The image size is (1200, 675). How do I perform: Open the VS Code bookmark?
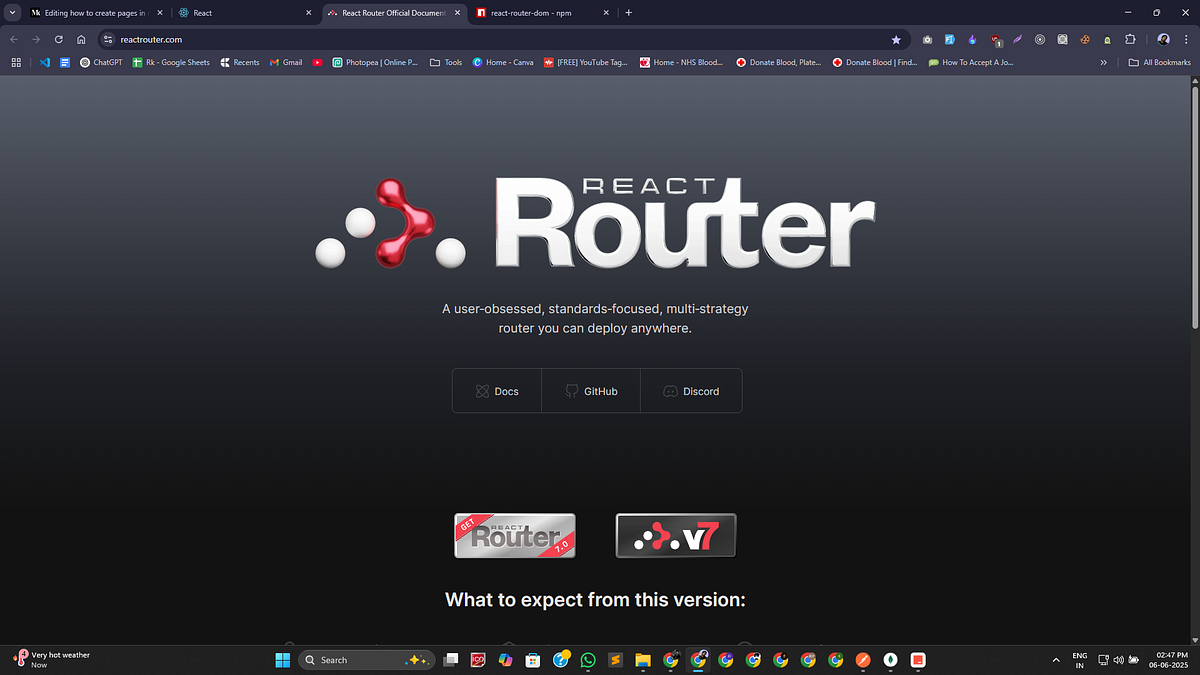45,62
